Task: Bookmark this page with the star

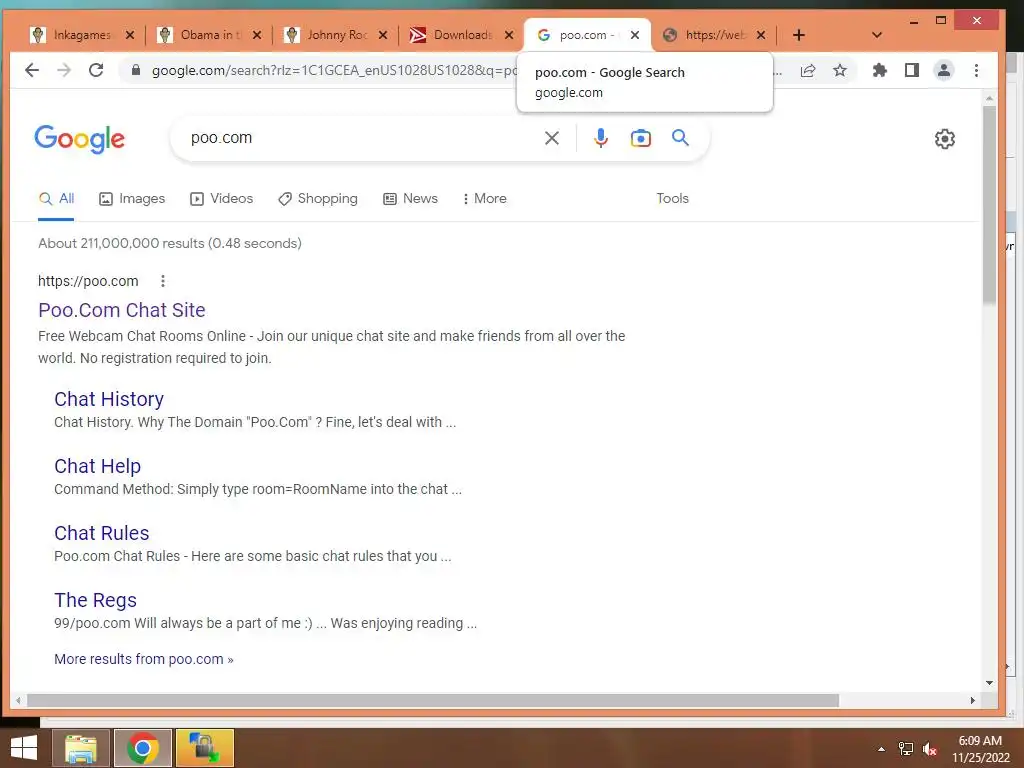Action: [840, 71]
